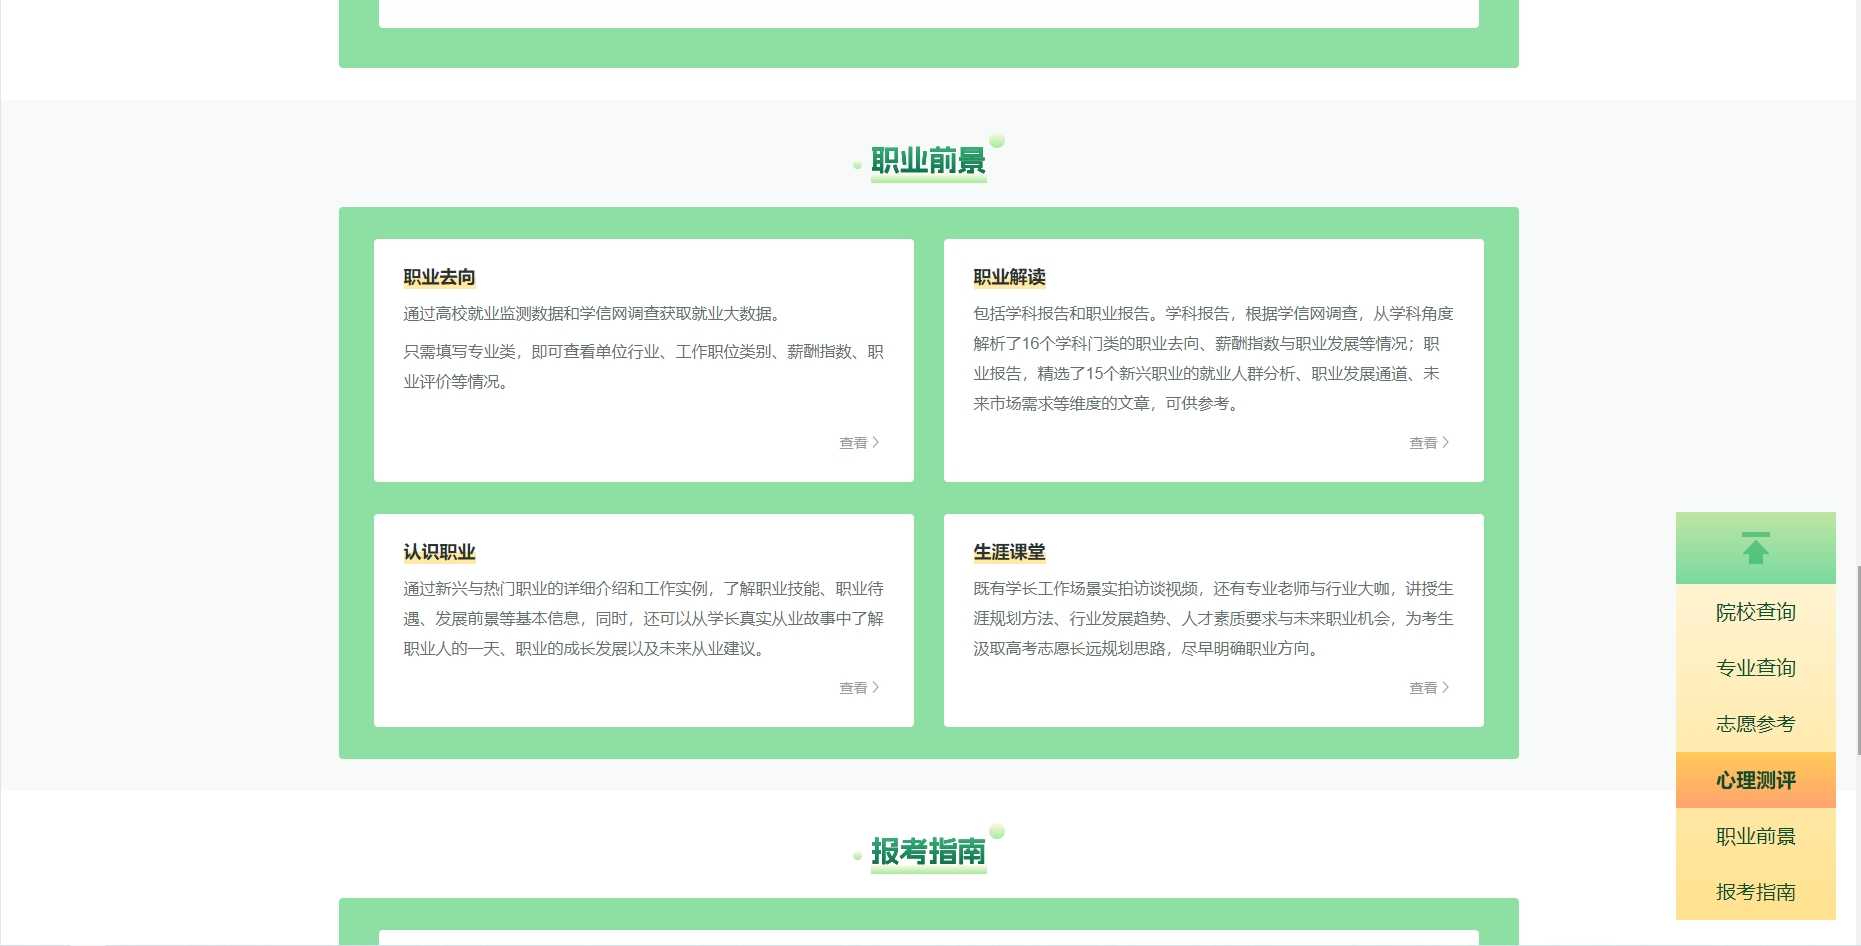
Task: Click 查看 link in 认识职业 card
Action: coord(859,687)
